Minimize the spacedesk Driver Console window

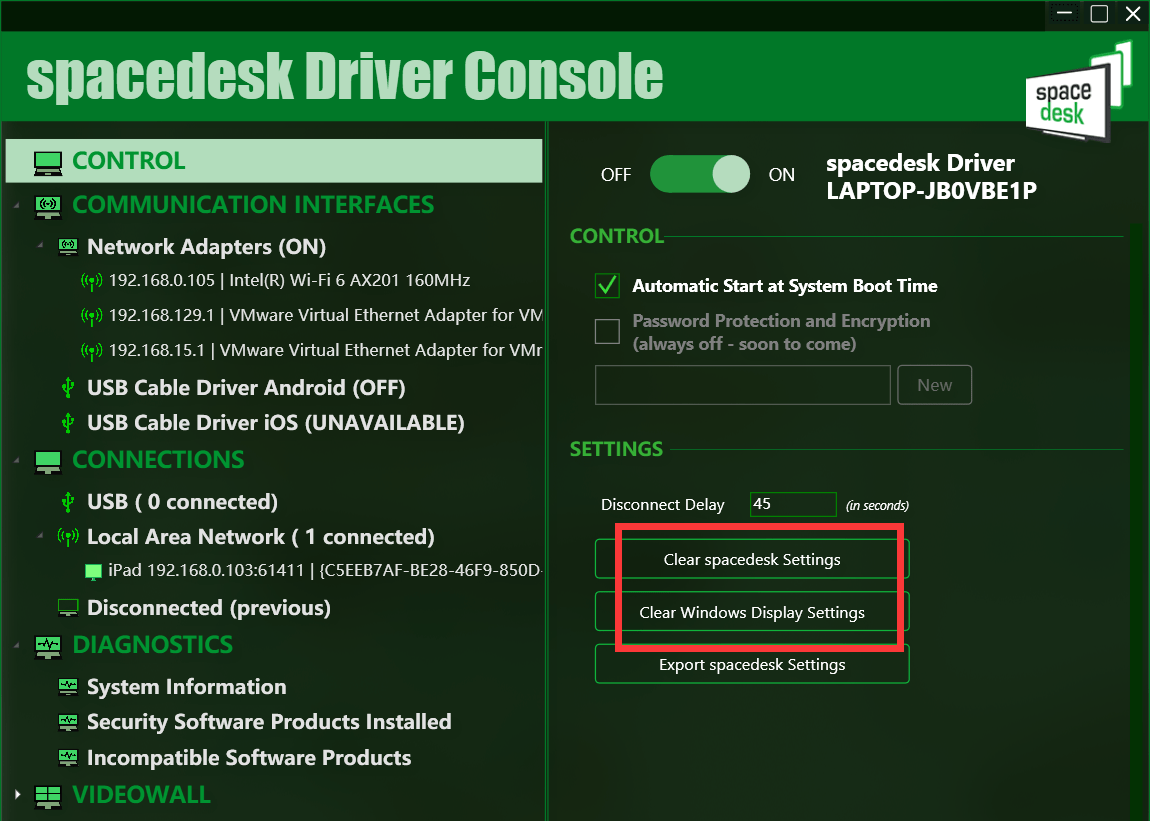1064,14
